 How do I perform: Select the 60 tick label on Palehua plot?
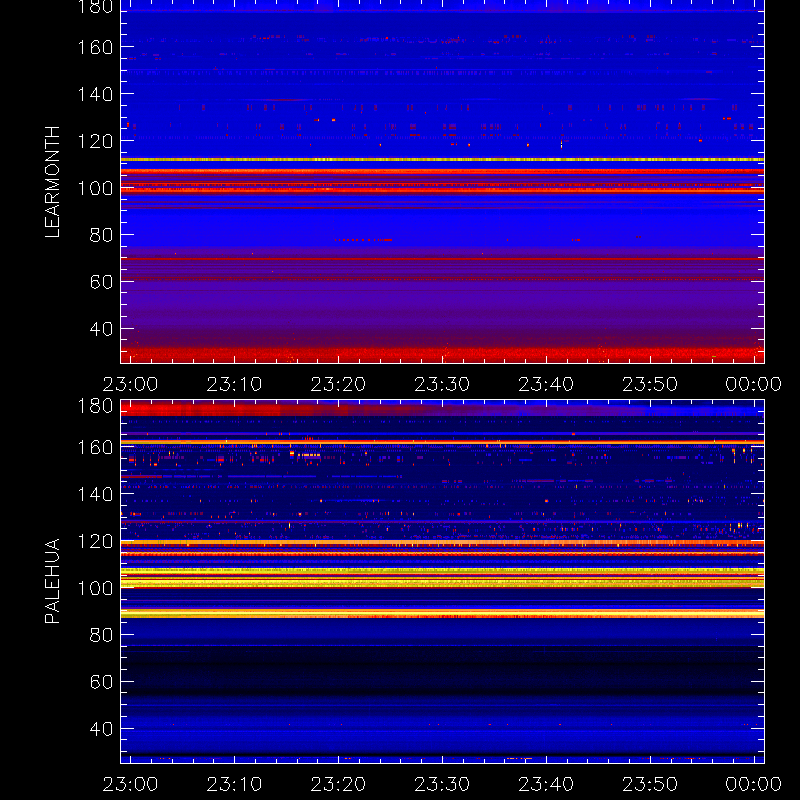pos(101,682)
